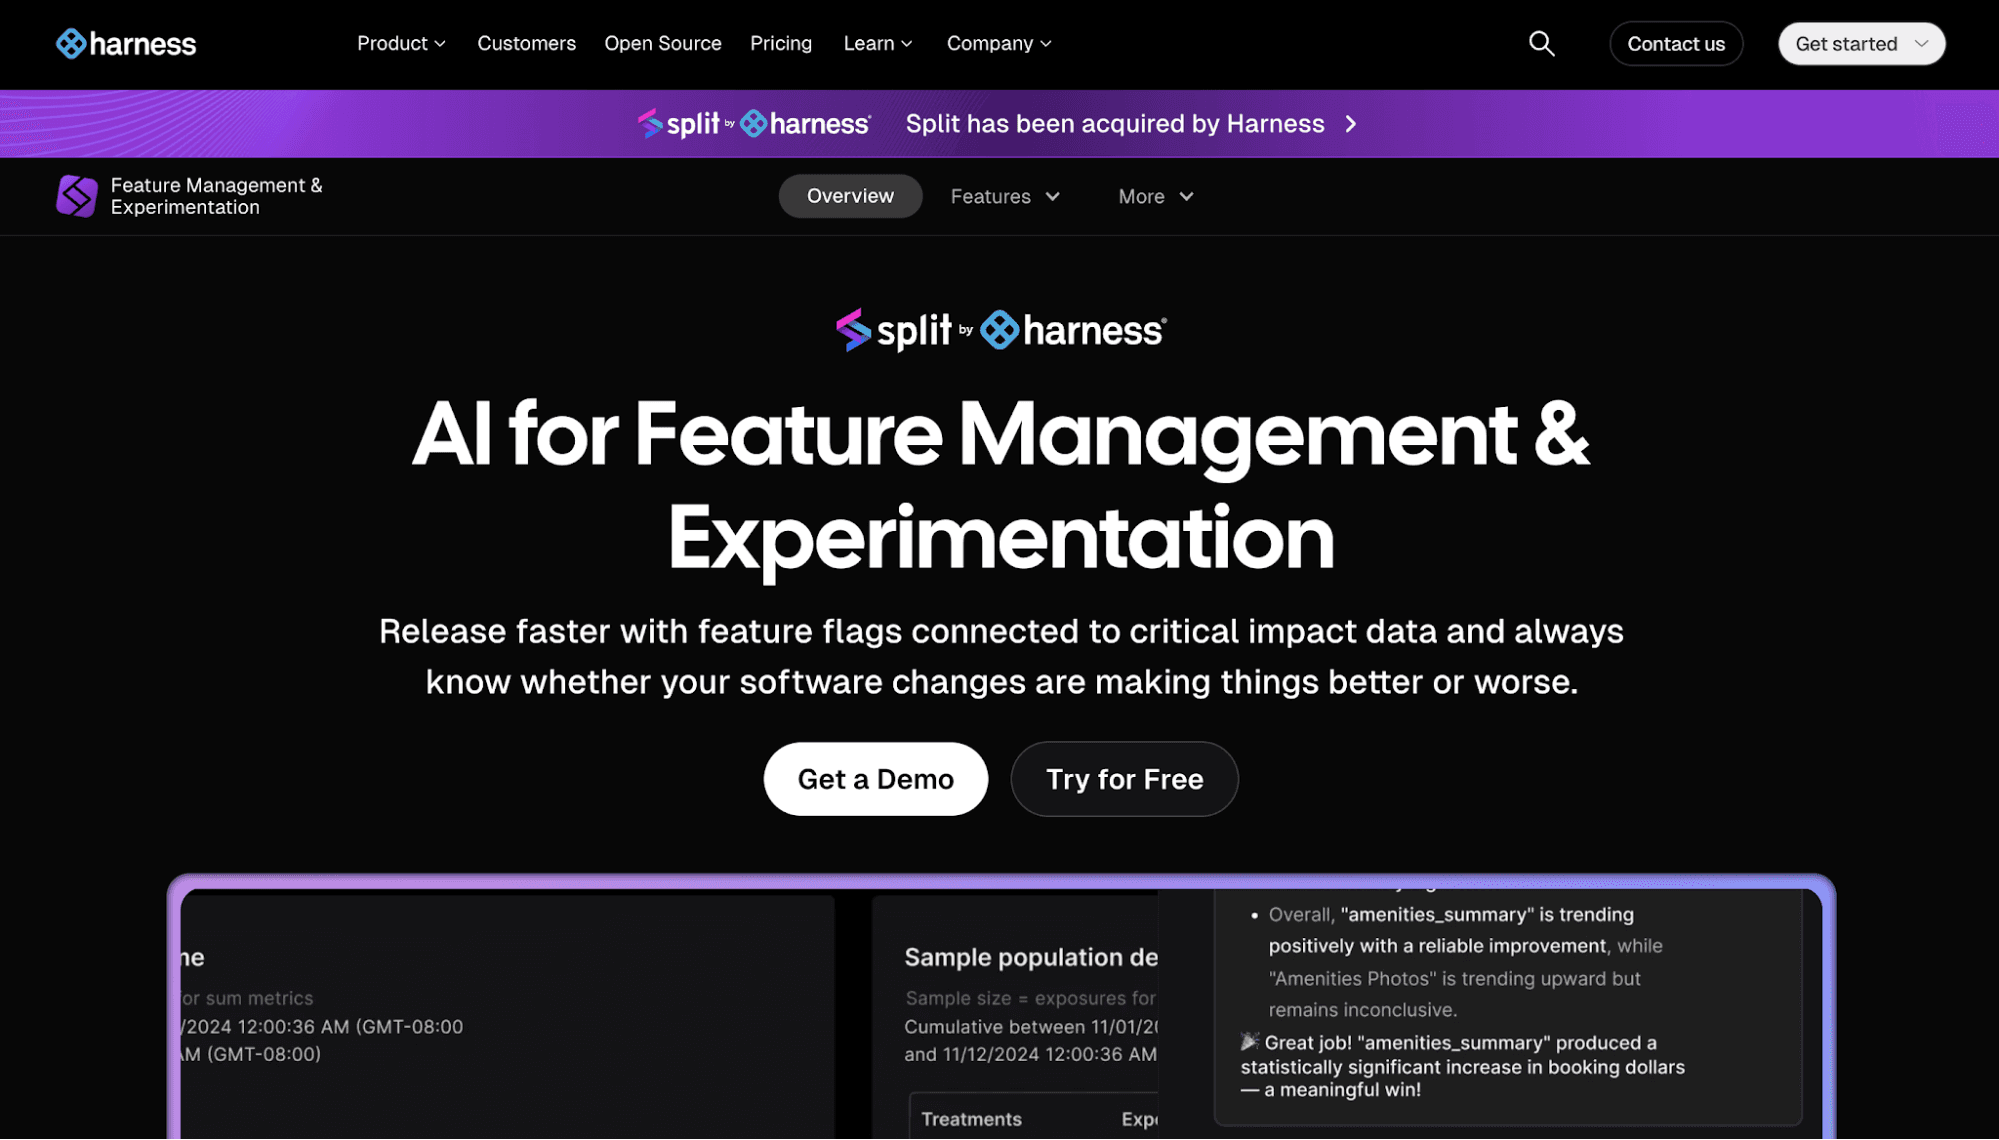Click the Treatments column header
This screenshot has height=1140, width=1999.
[x=971, y=1120]
